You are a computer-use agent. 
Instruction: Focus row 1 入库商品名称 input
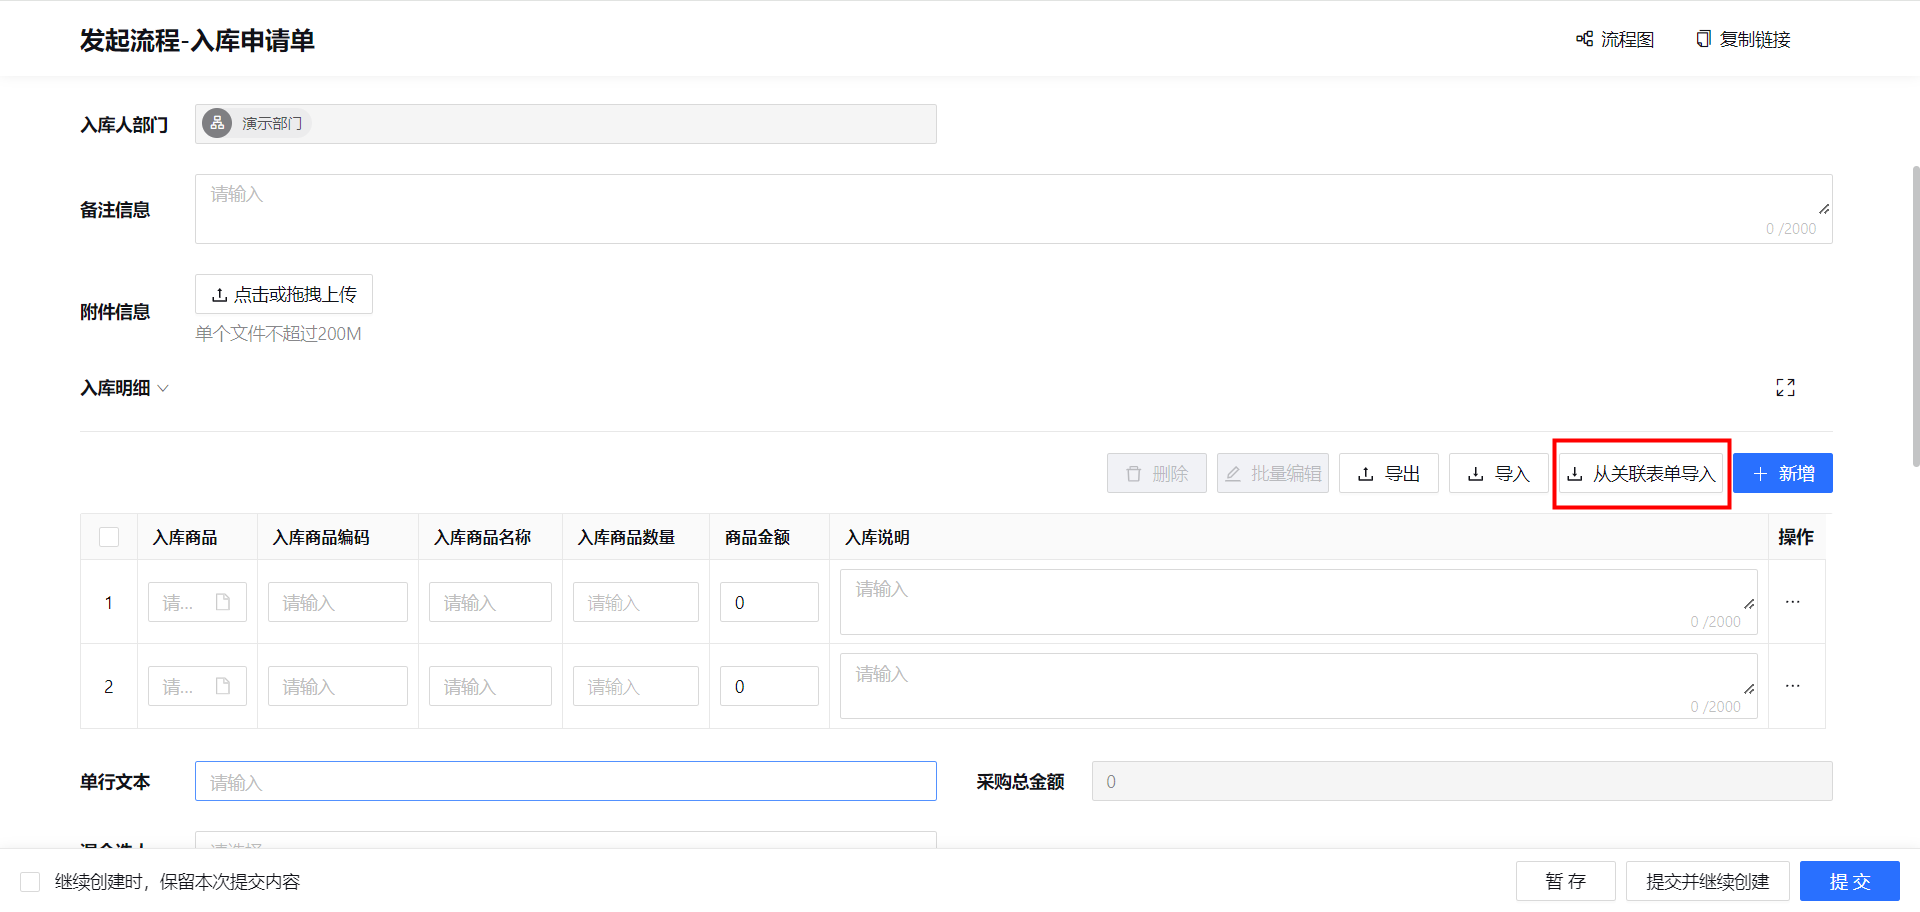pyautogui.click(x=490, y=602)
